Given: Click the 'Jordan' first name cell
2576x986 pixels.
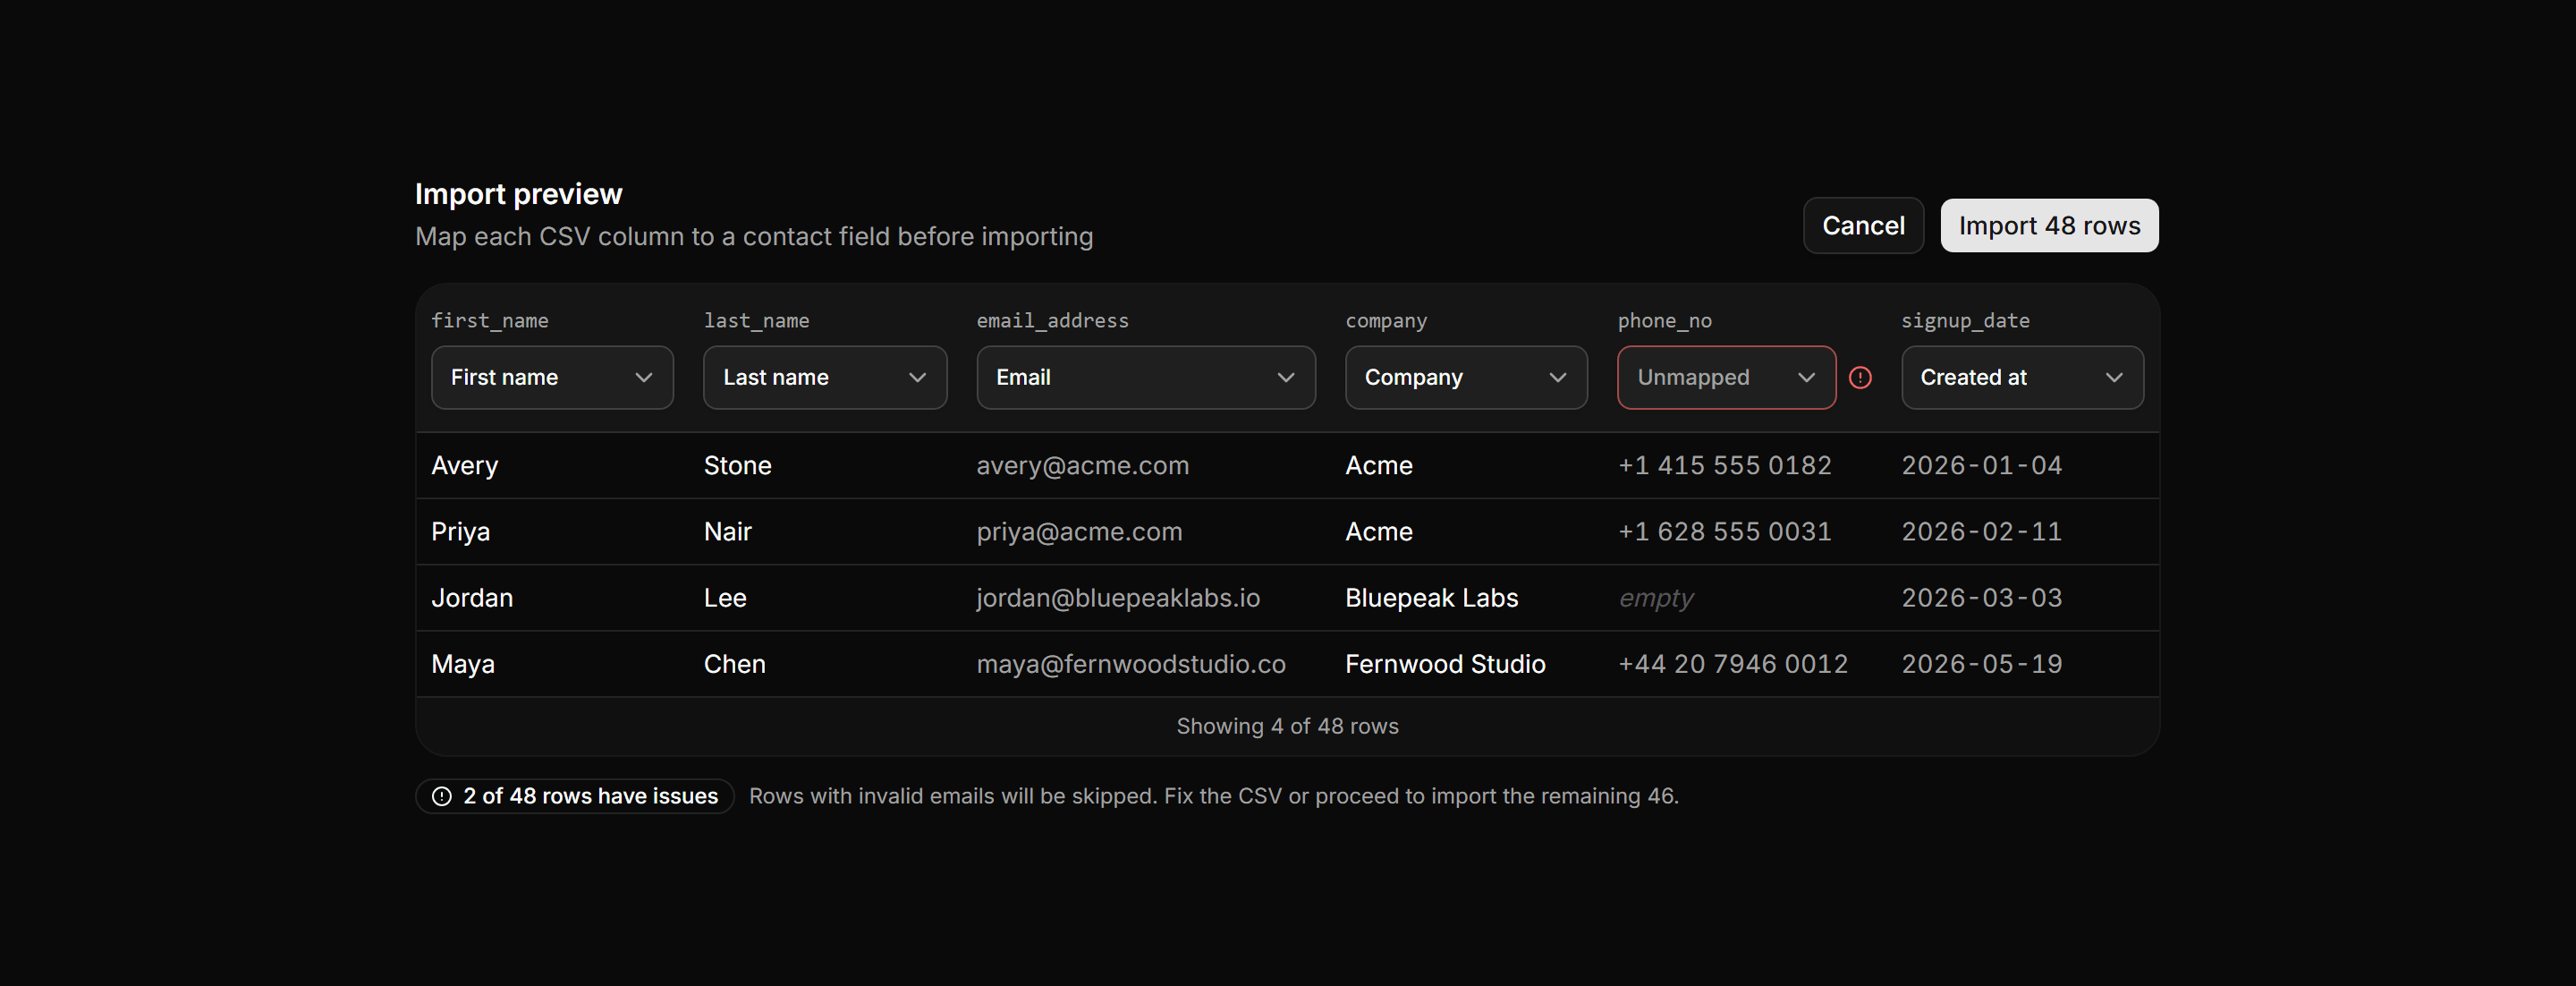Looking at the screenshot, I should pos(472,598).
